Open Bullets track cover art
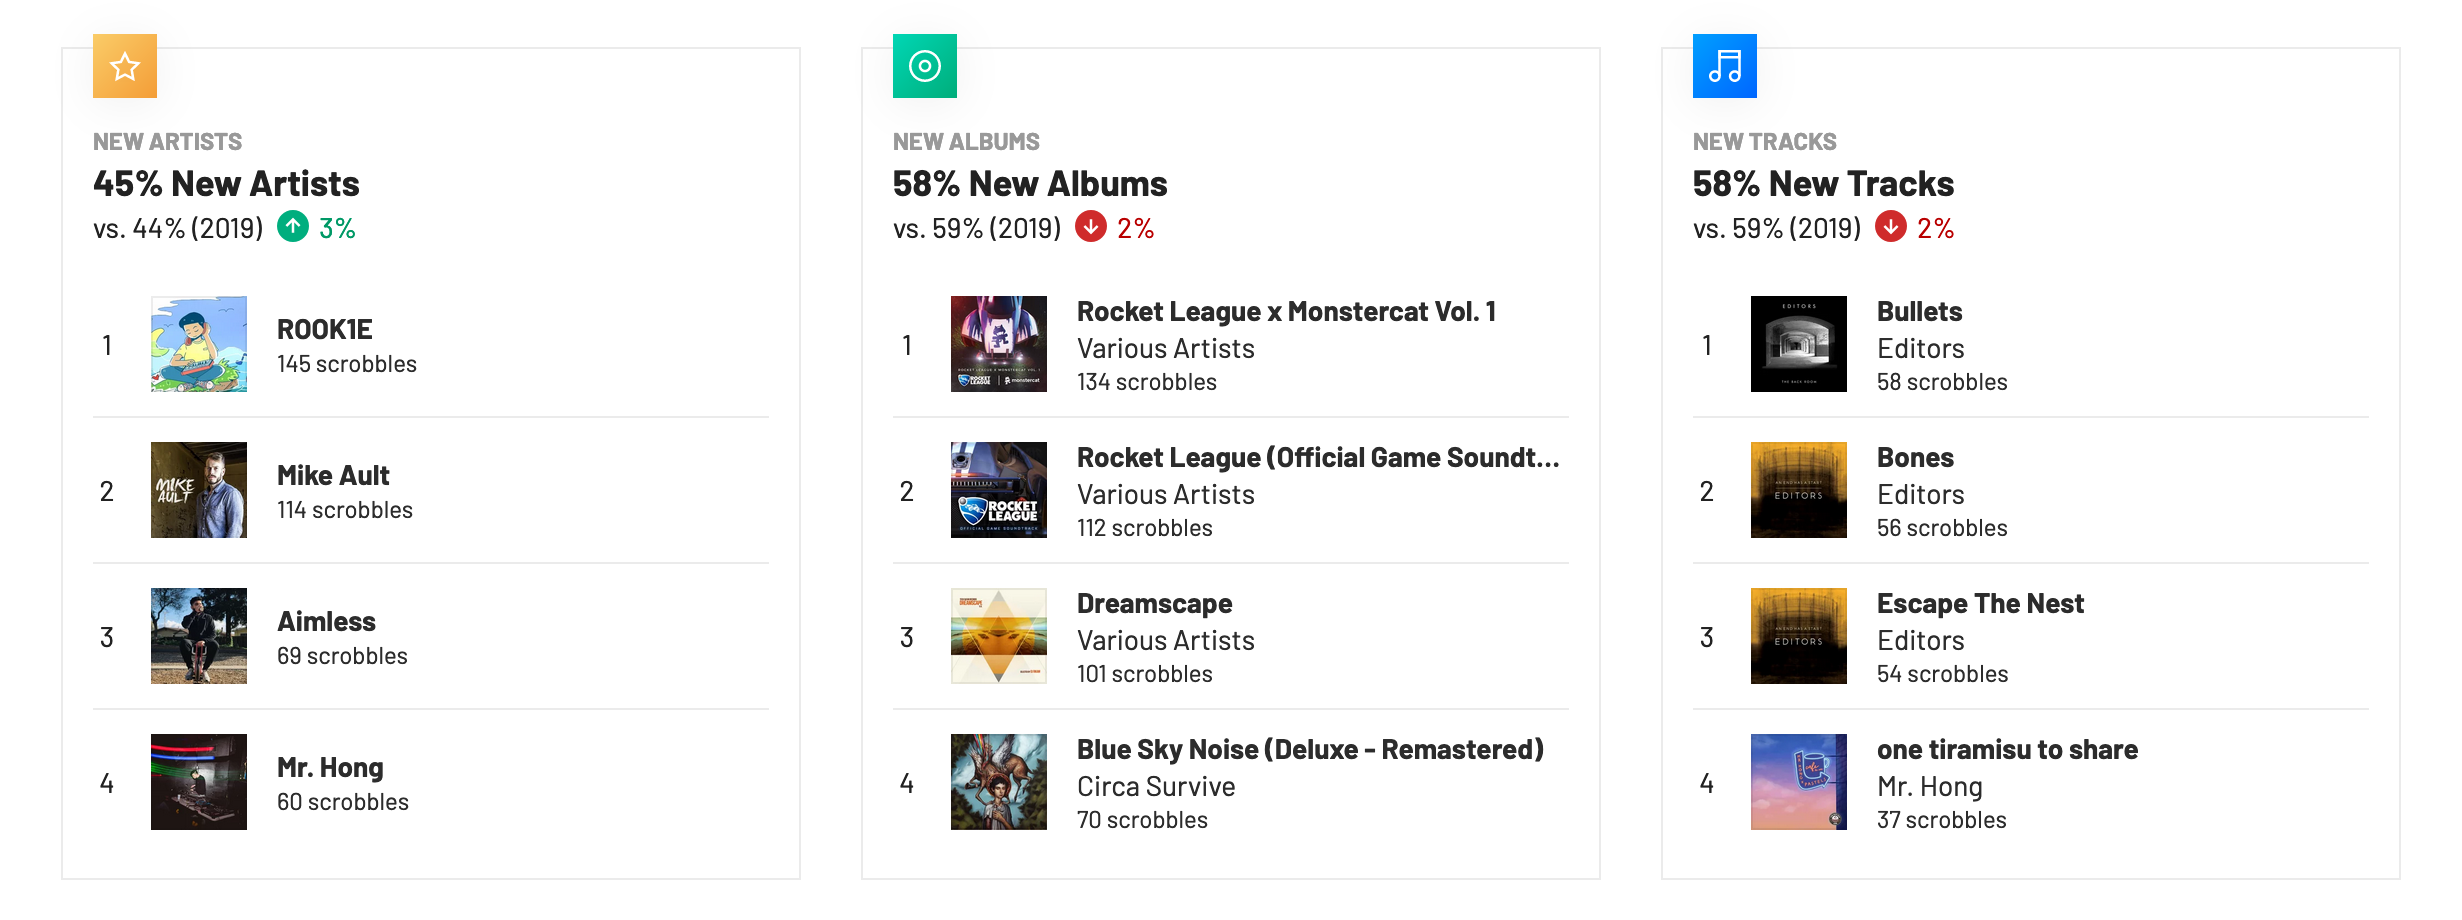Screen dimensions: 2462x920 [x=1799, y=344]
